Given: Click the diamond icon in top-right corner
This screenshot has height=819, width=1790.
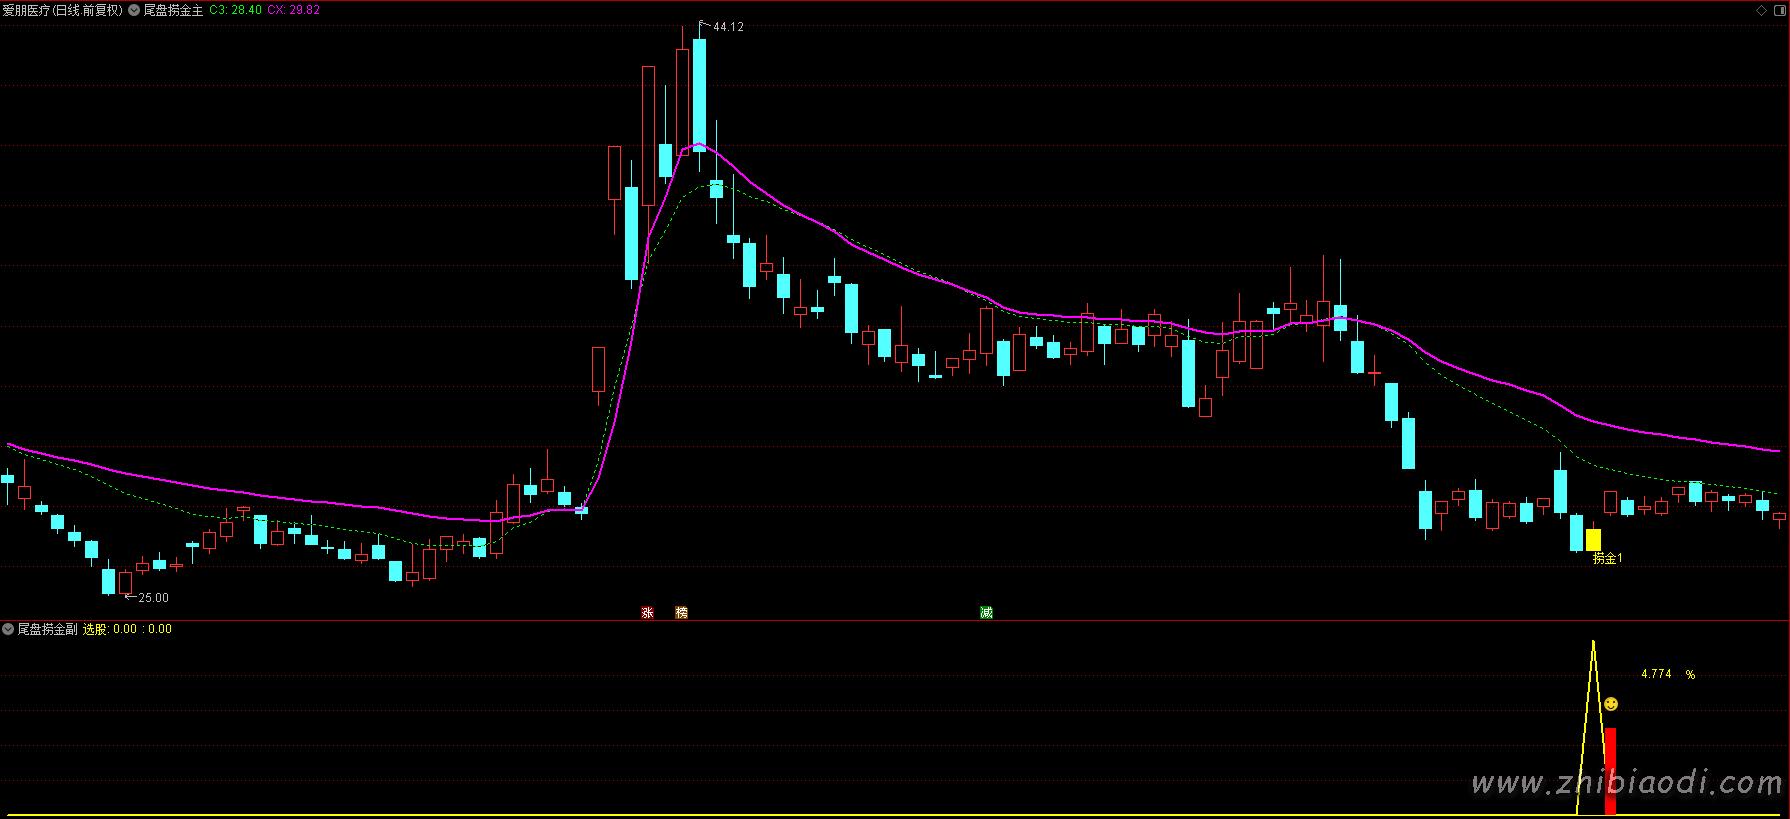Looking at the screenshot, I should [x=1762, y=10].
